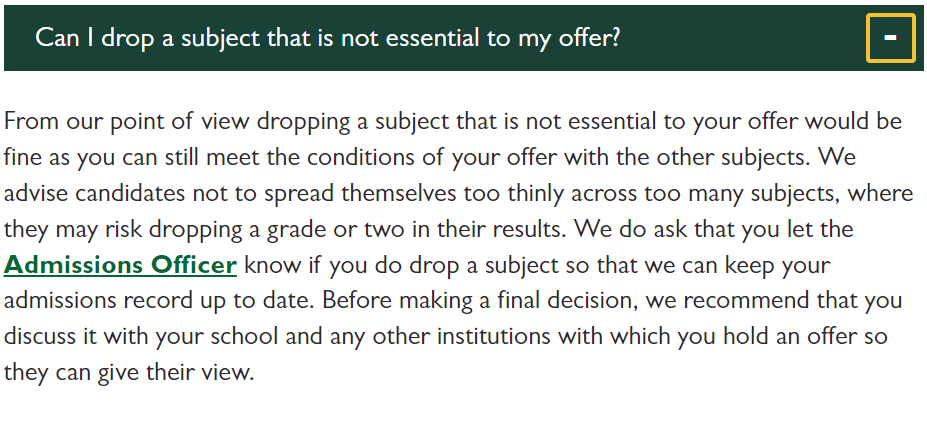The height and width of the screenshot is (430, 927).
Task: Click the dark green accordion header bar
Action: 464,38
